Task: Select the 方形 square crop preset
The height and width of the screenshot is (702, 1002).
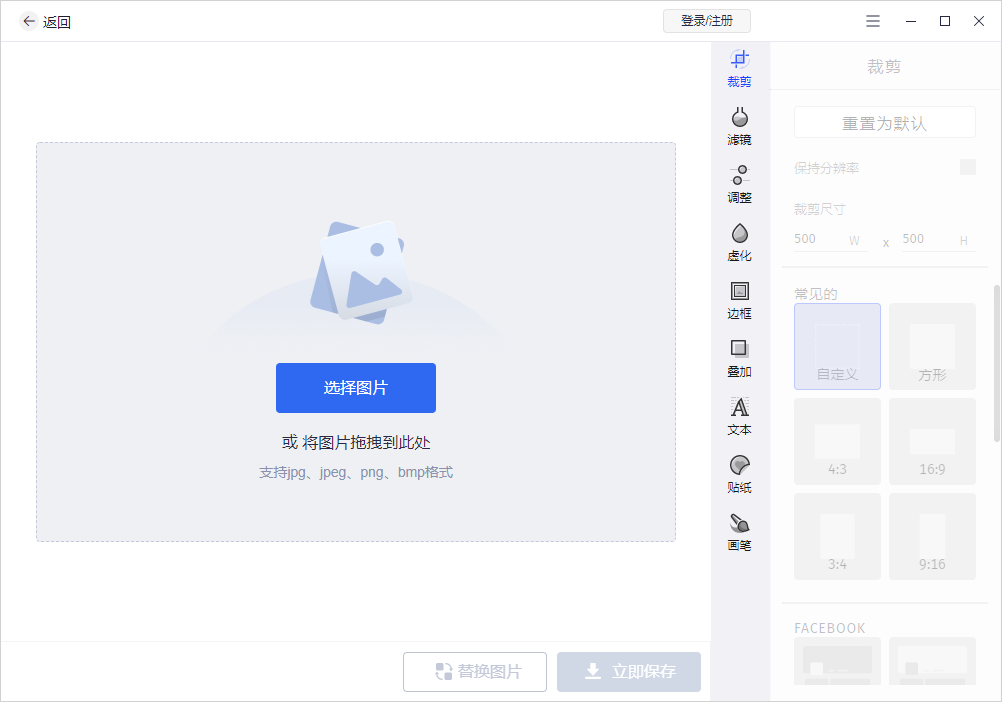Action: point(932,346)
